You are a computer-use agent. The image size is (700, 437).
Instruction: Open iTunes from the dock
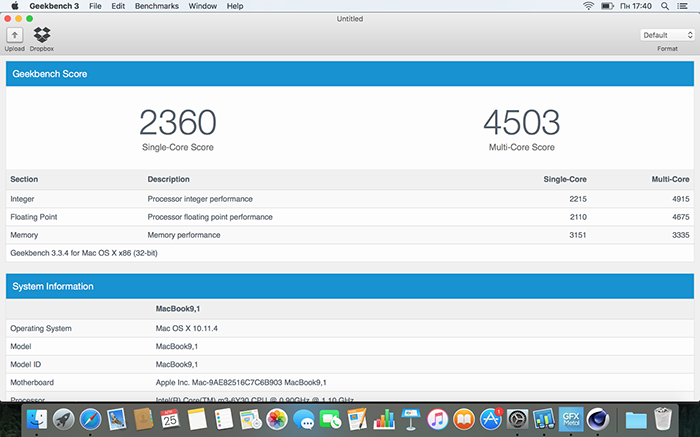[436, 419]
